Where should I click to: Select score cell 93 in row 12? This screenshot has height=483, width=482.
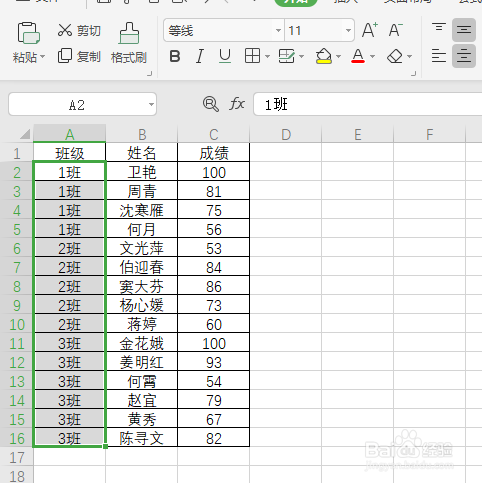(x=214, y=362)
